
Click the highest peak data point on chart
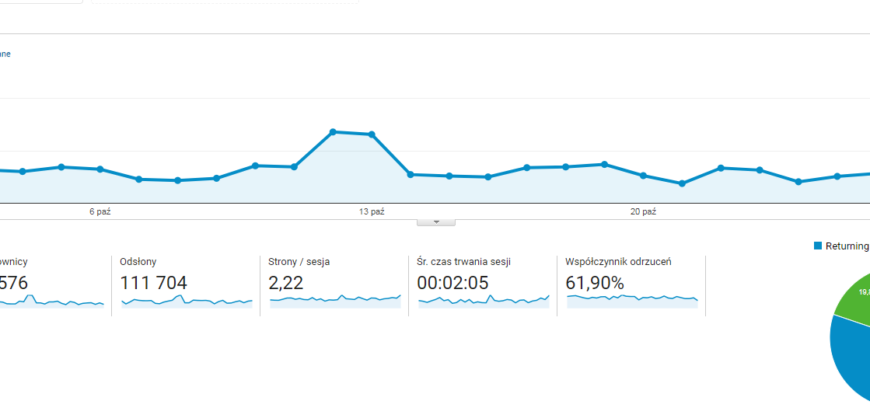pos(333,131)
